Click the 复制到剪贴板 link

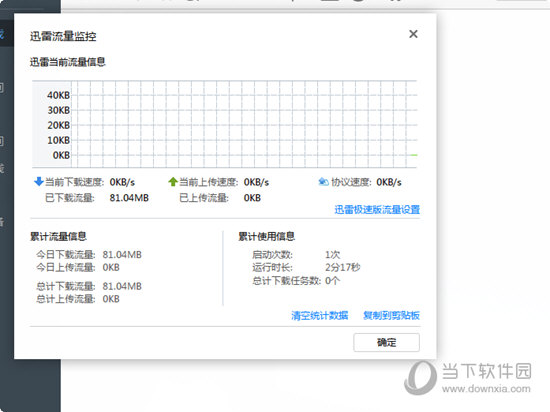[391, 316]
